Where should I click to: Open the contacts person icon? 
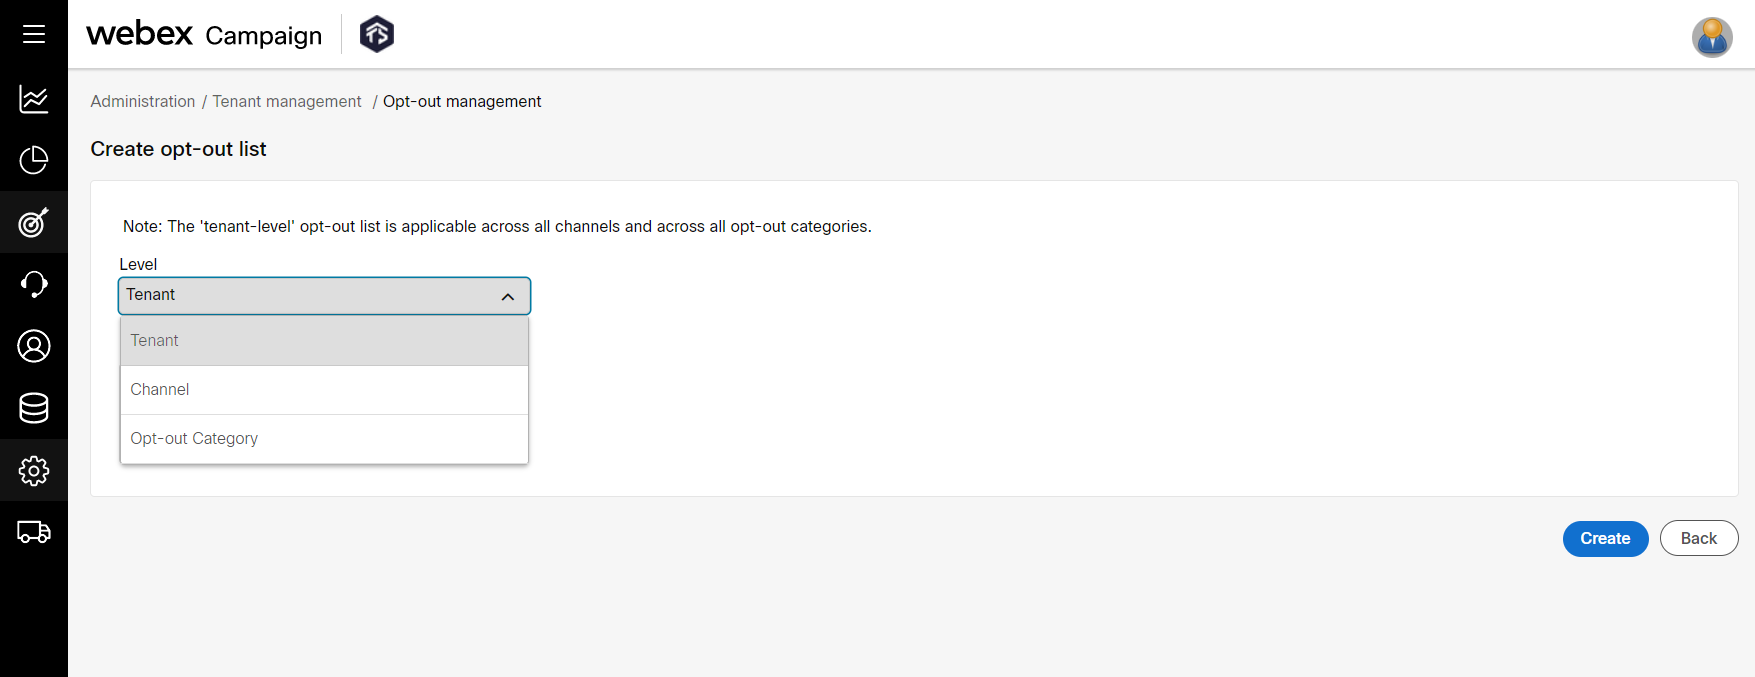pos(33,346)
